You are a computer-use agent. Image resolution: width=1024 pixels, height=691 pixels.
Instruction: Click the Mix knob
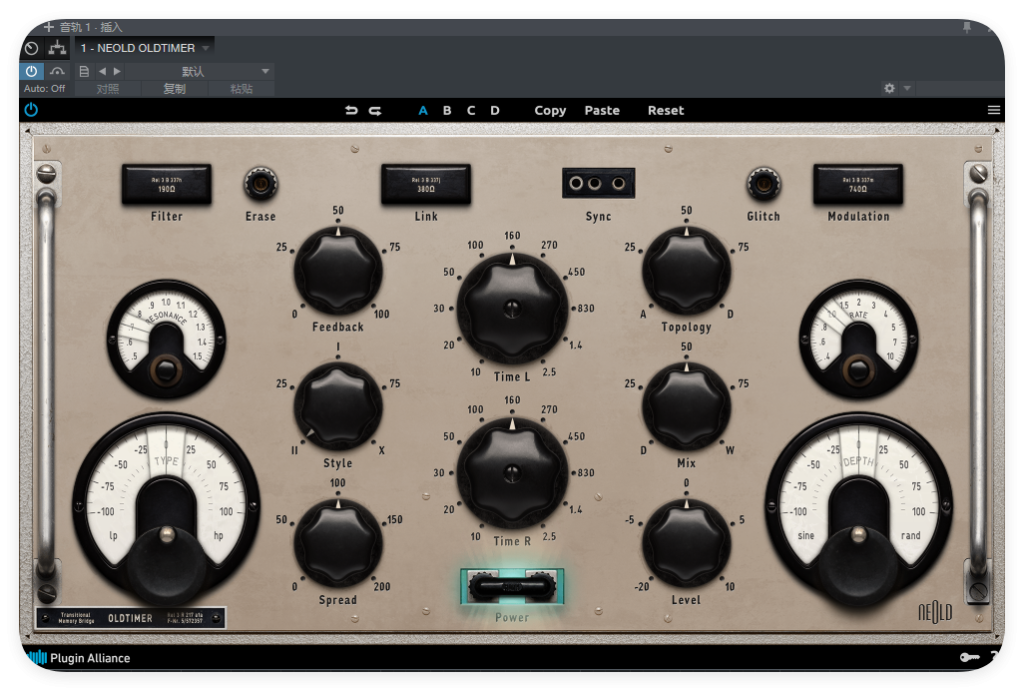[x=686, y=407]
